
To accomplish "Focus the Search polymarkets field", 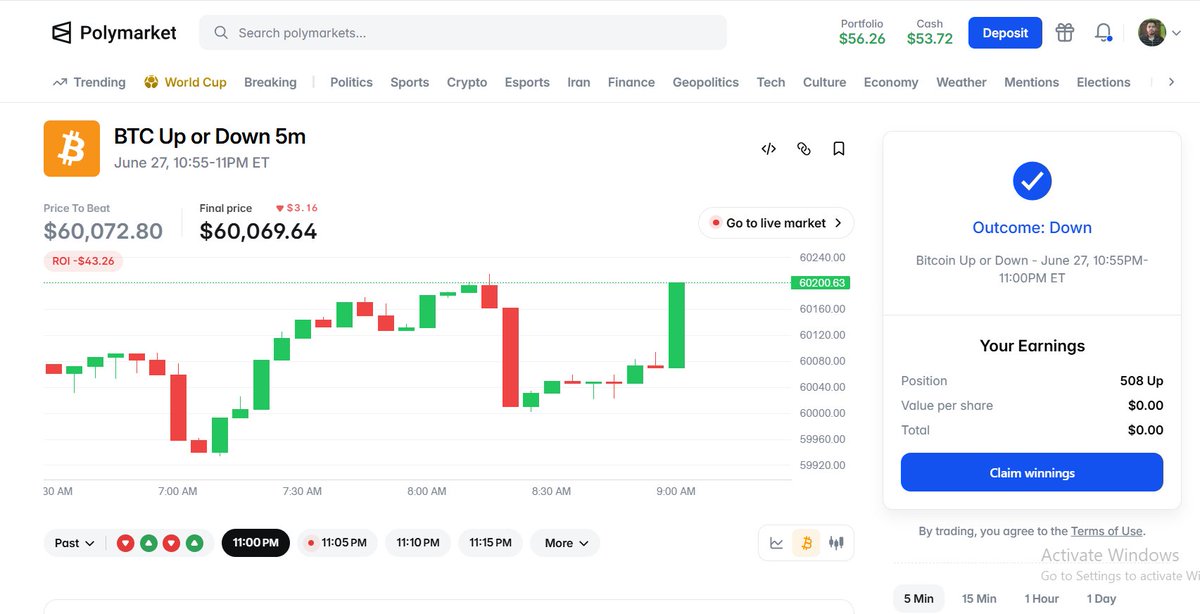I will [x=463, y=33].
